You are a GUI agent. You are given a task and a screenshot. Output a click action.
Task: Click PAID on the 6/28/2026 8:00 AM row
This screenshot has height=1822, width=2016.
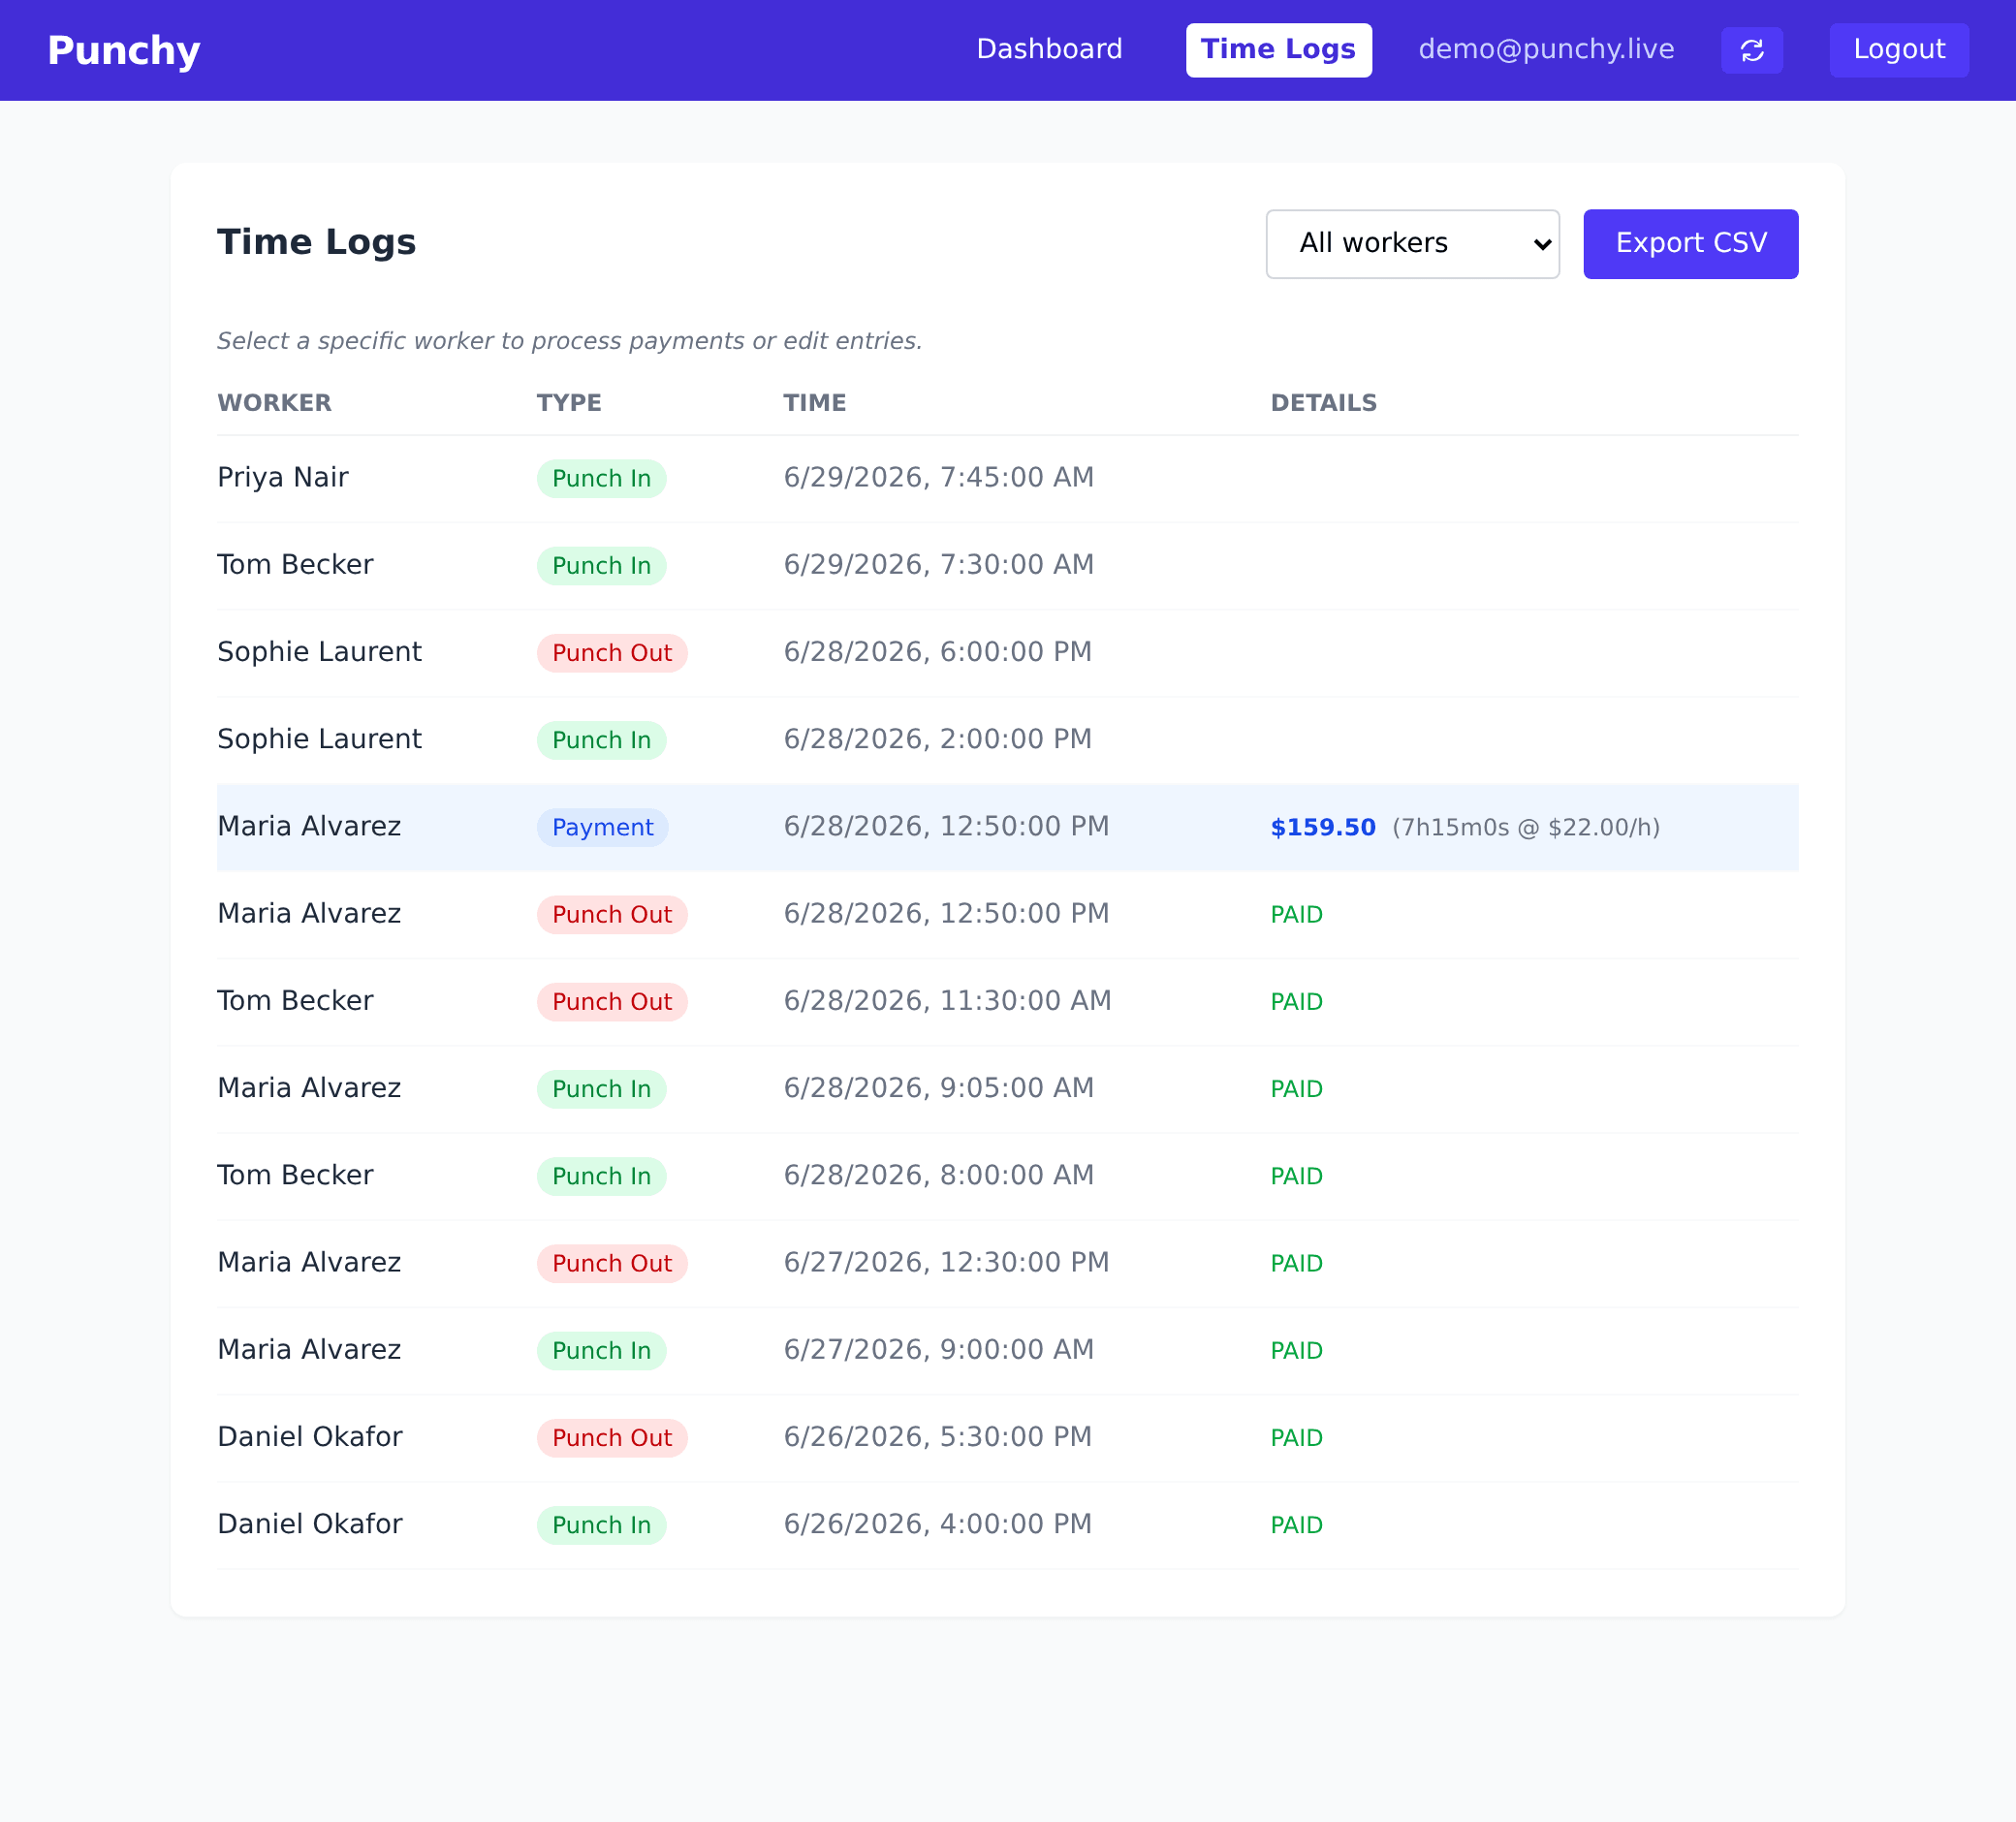pos(1296,1176)
